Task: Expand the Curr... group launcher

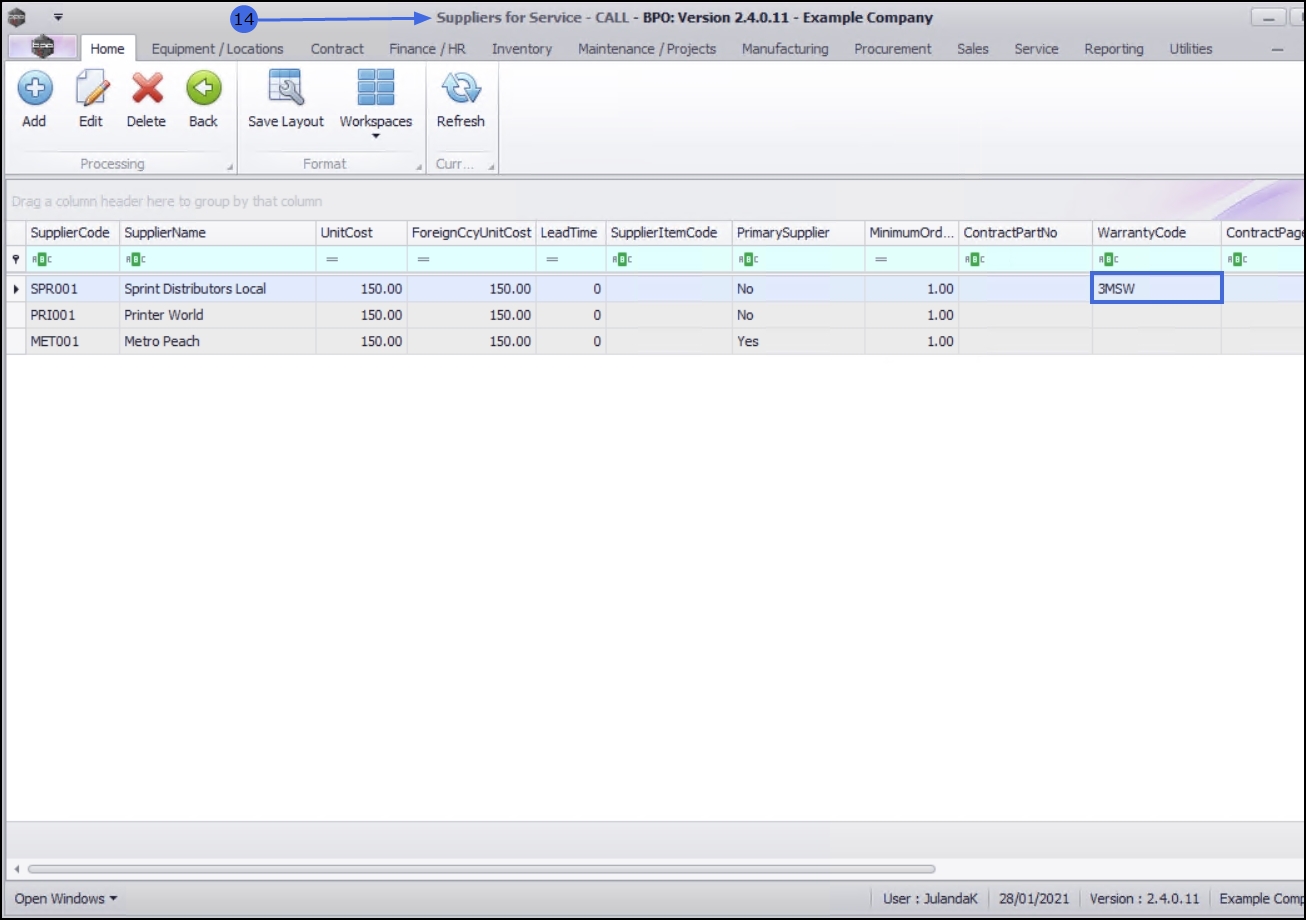Action: (491, 167)
